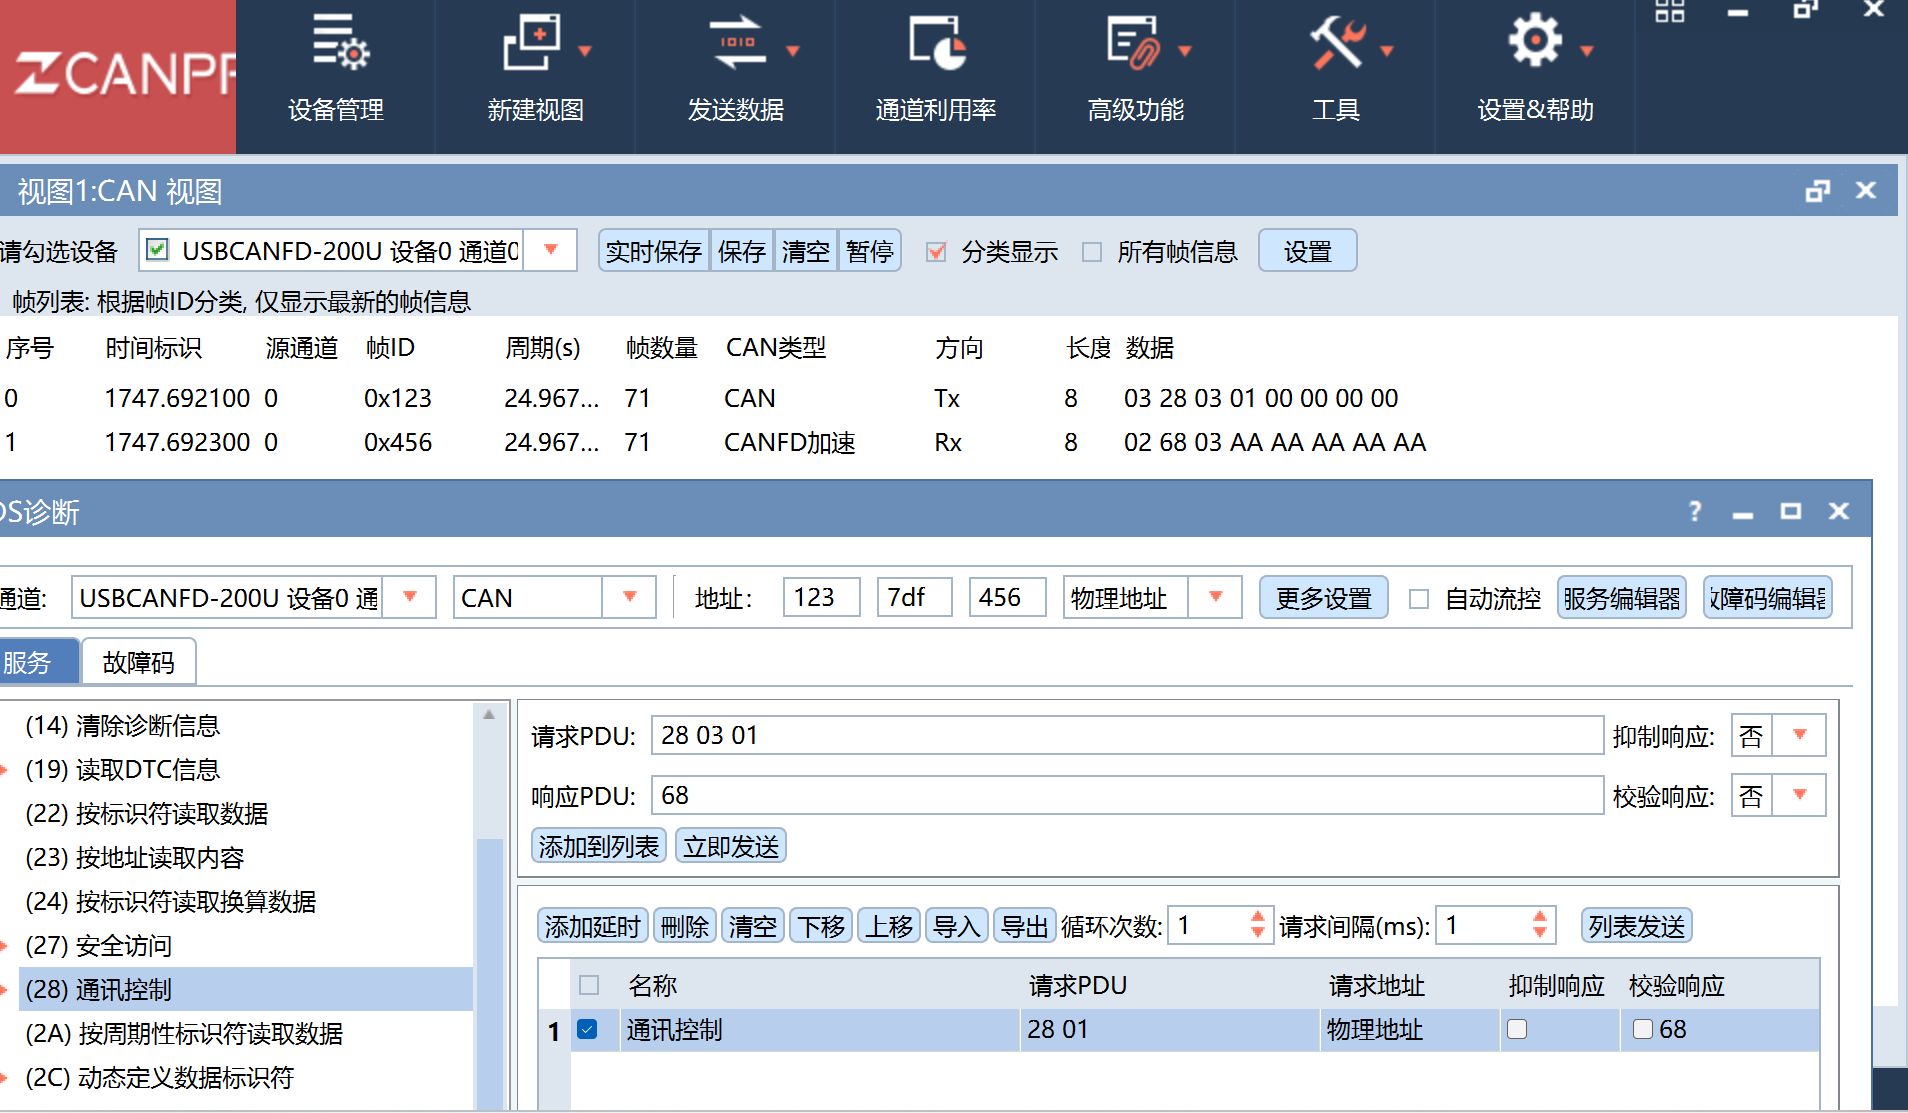Enable 所有帧信息 checkbox
This screenshot has height=1113, width=1908.
pyautogui.click(x=1092, y=251)
